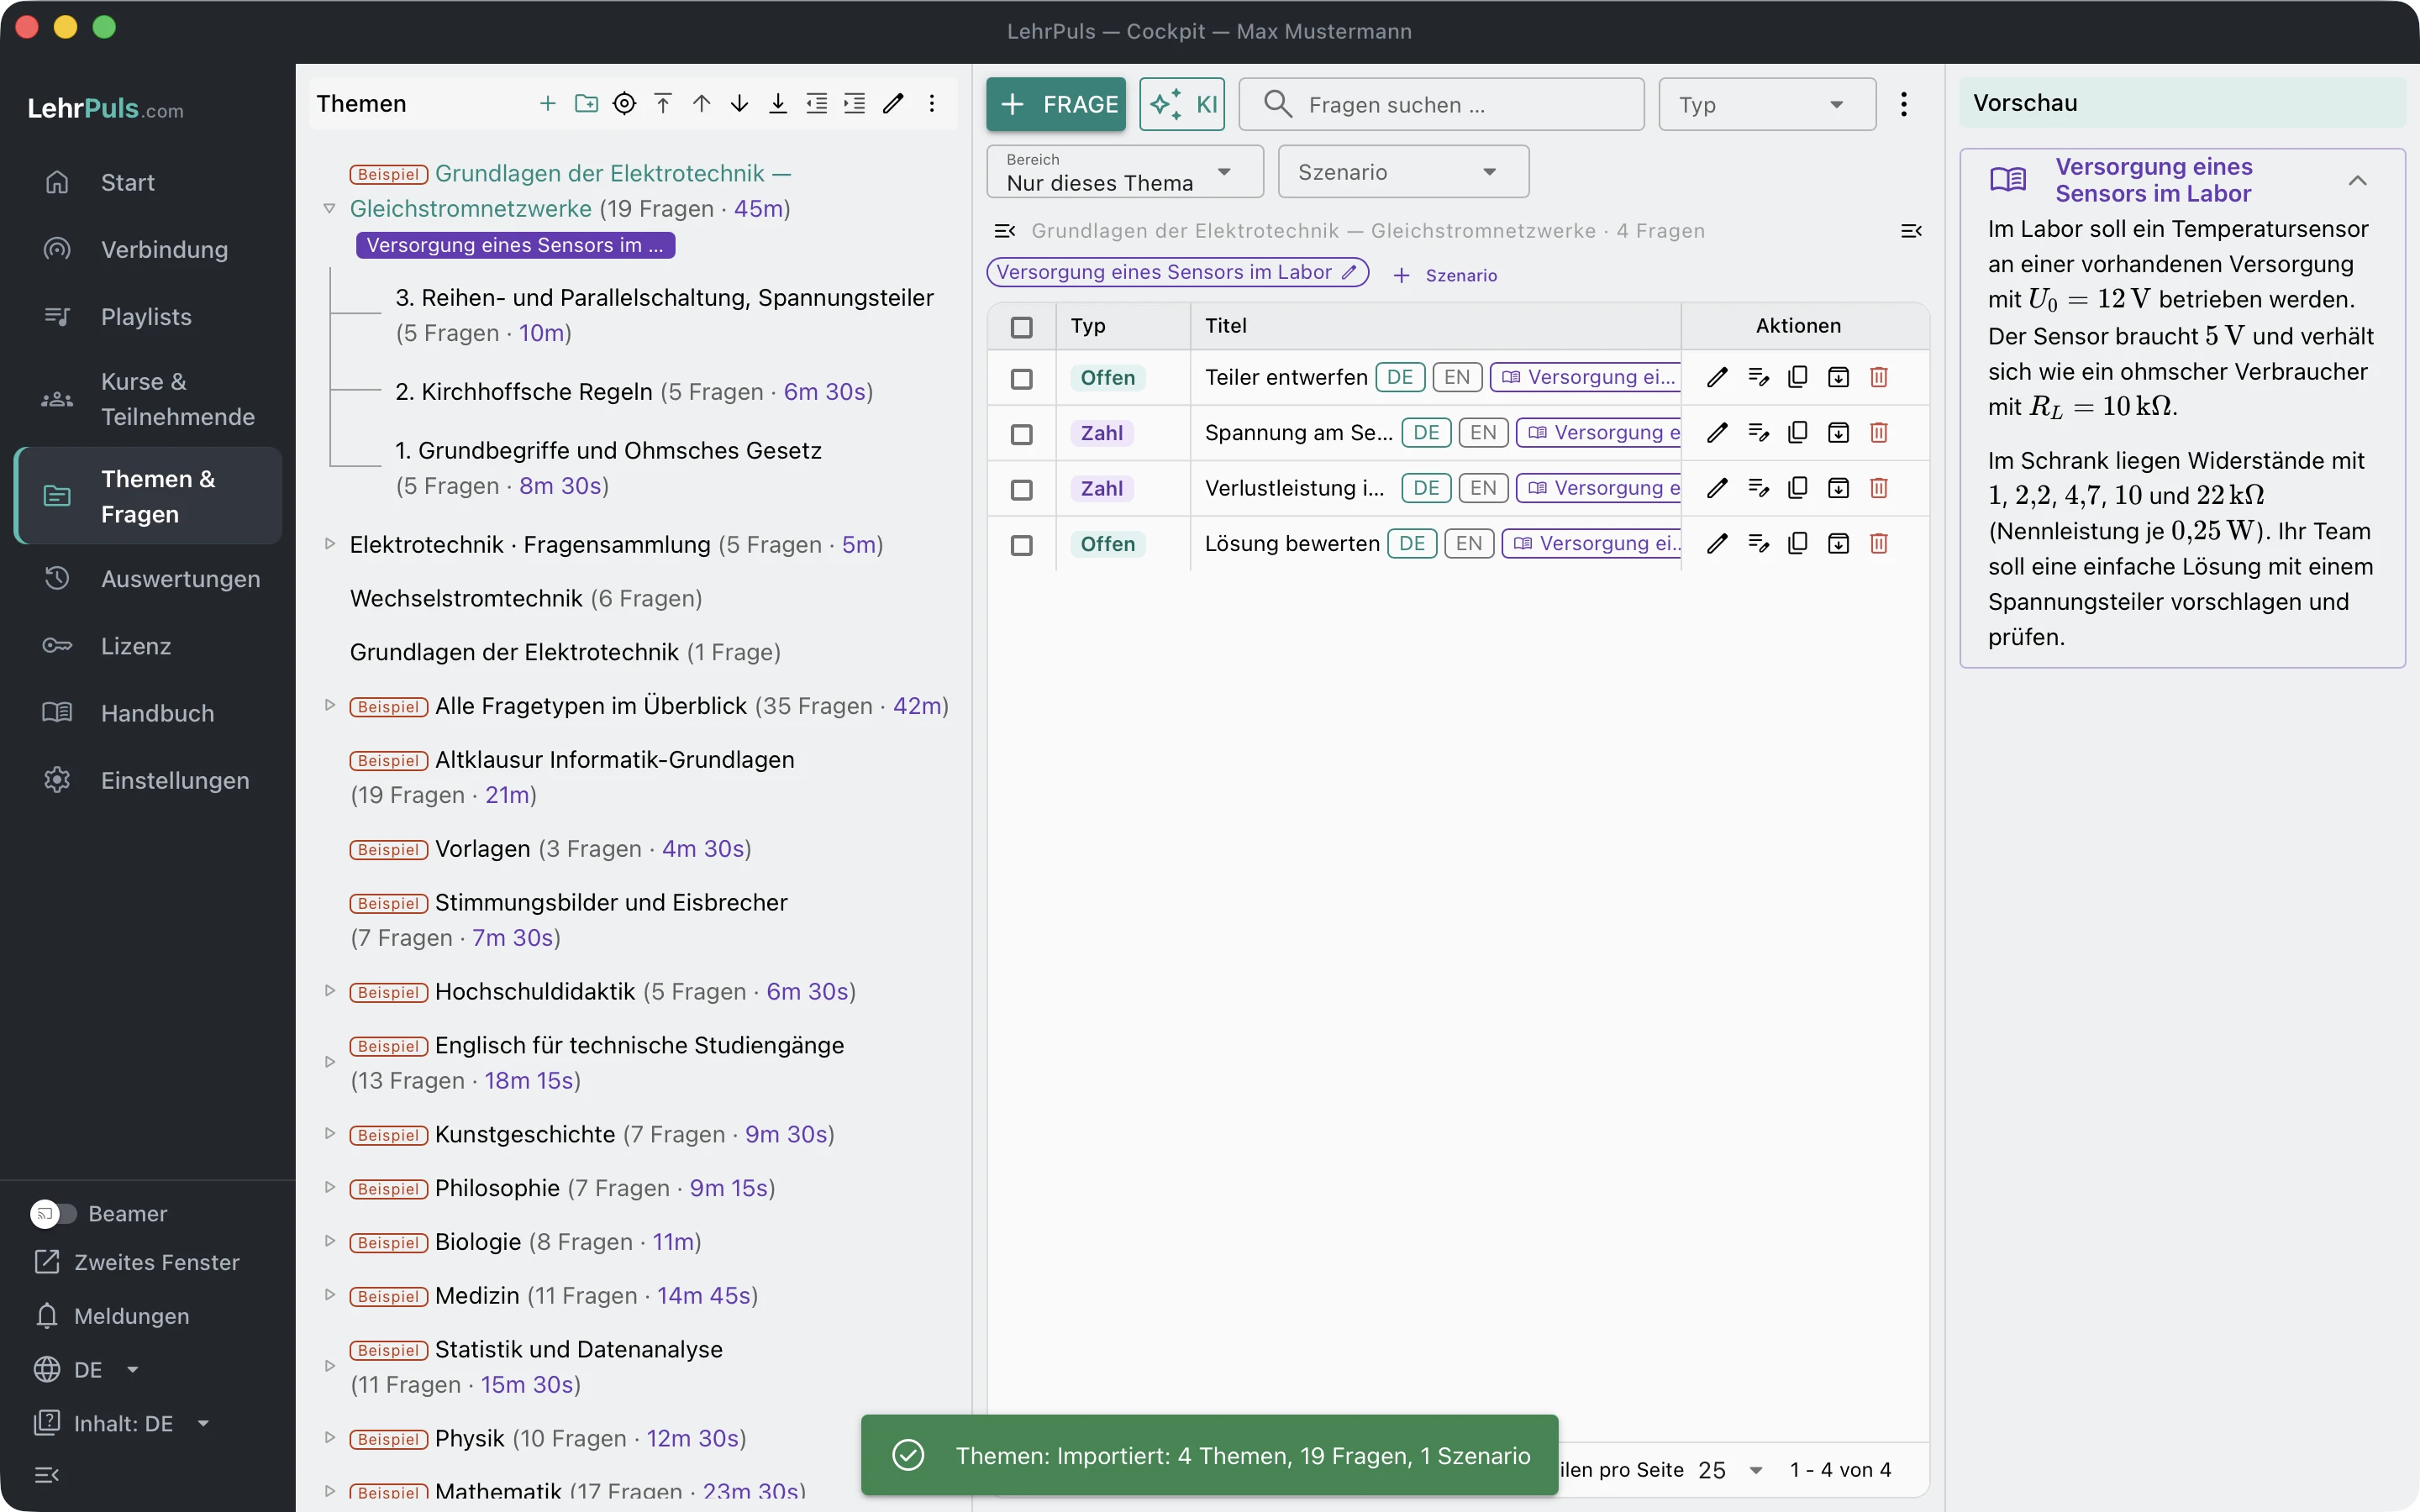Open Kurse & Teilnehmende in the sidebar
This screenshot has height=1512, width=2420.
(148, 399)
